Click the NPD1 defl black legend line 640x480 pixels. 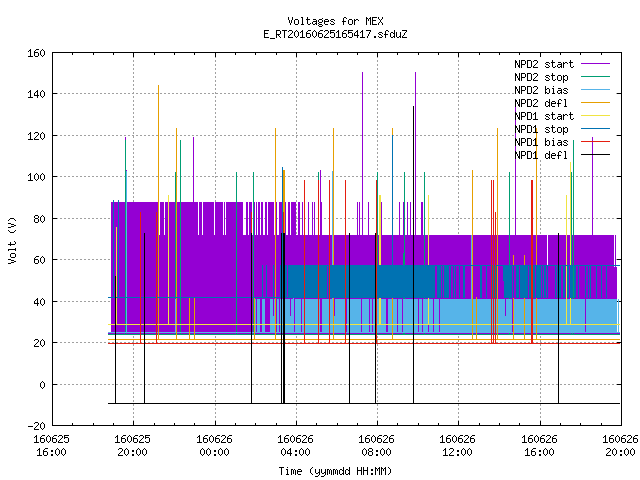tap(595, 155)
